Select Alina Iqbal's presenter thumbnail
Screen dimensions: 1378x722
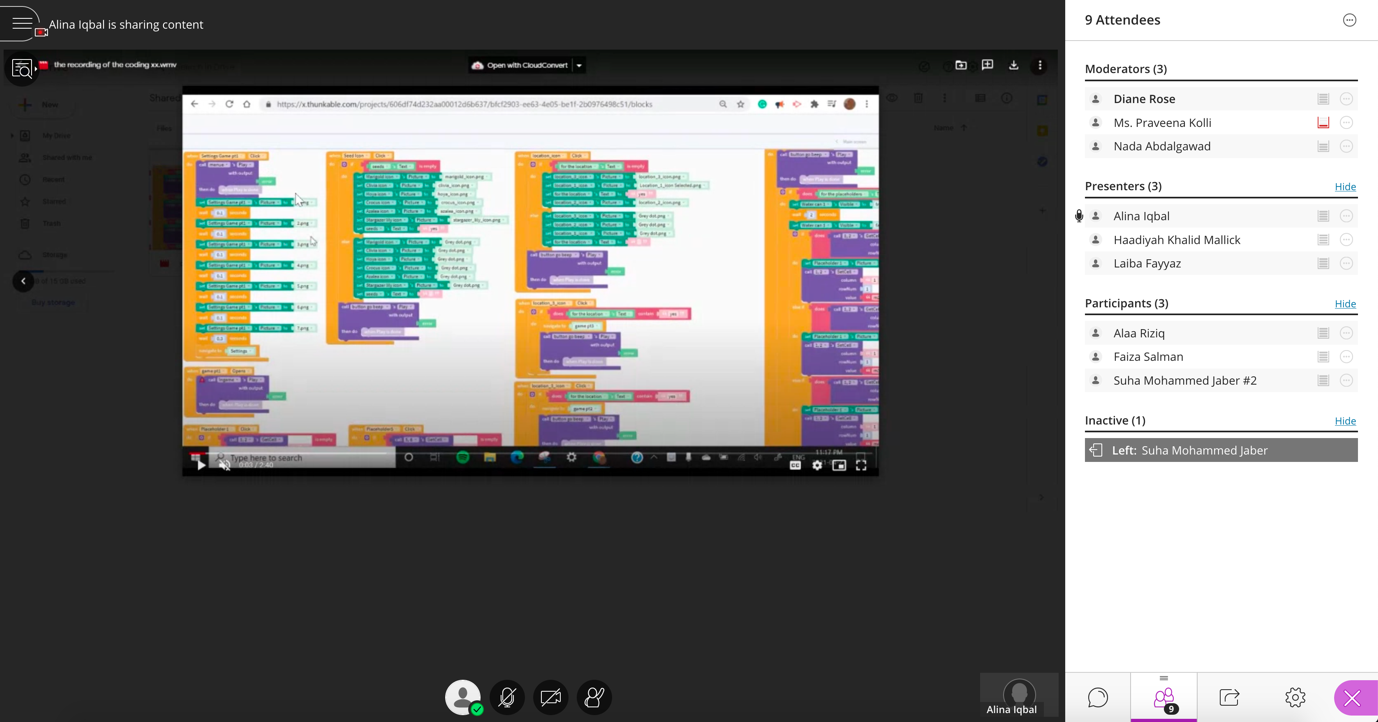(x=1018, y=696)
